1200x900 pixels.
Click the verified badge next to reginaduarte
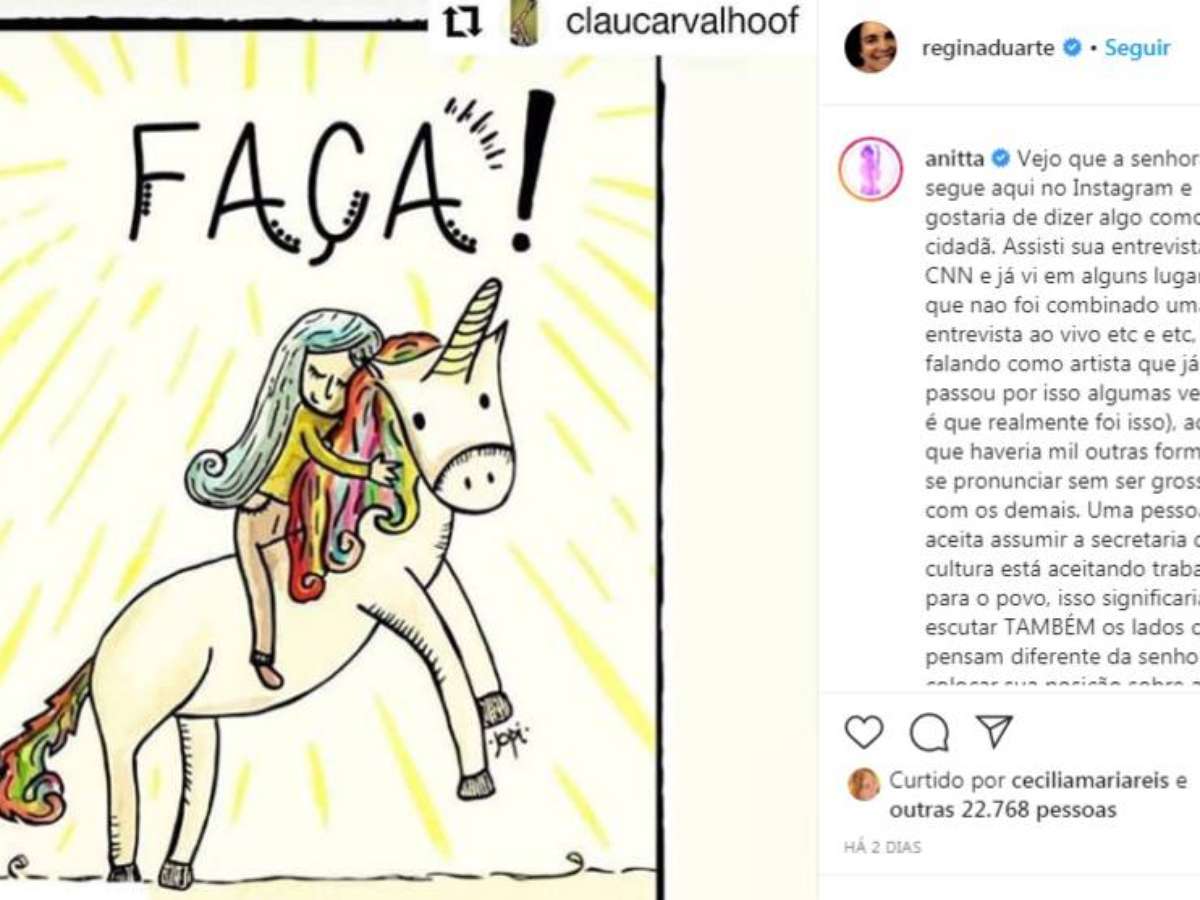click(1072, 47)
